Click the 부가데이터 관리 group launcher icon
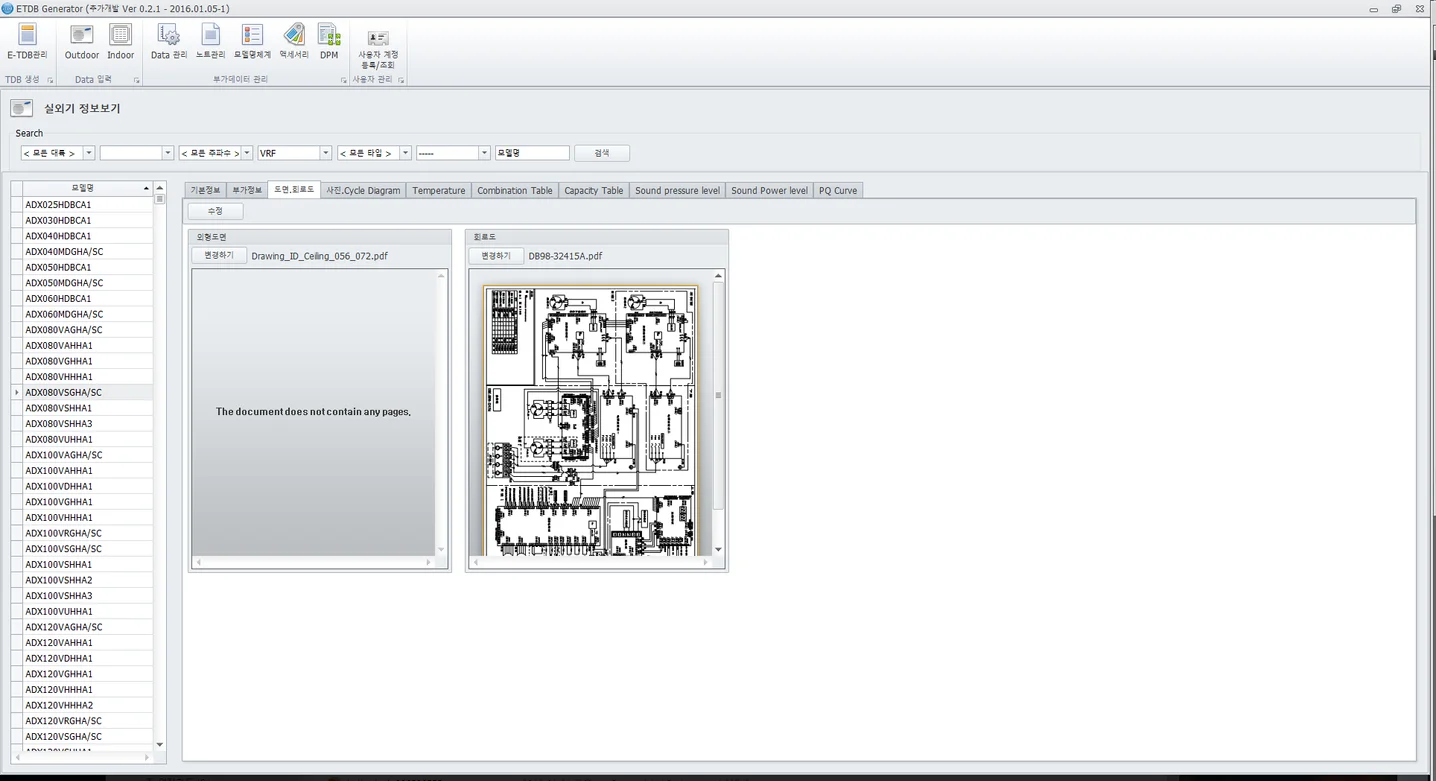This screenshot has height=781, width=1436. pyautogui.click(x=343, y=80)
